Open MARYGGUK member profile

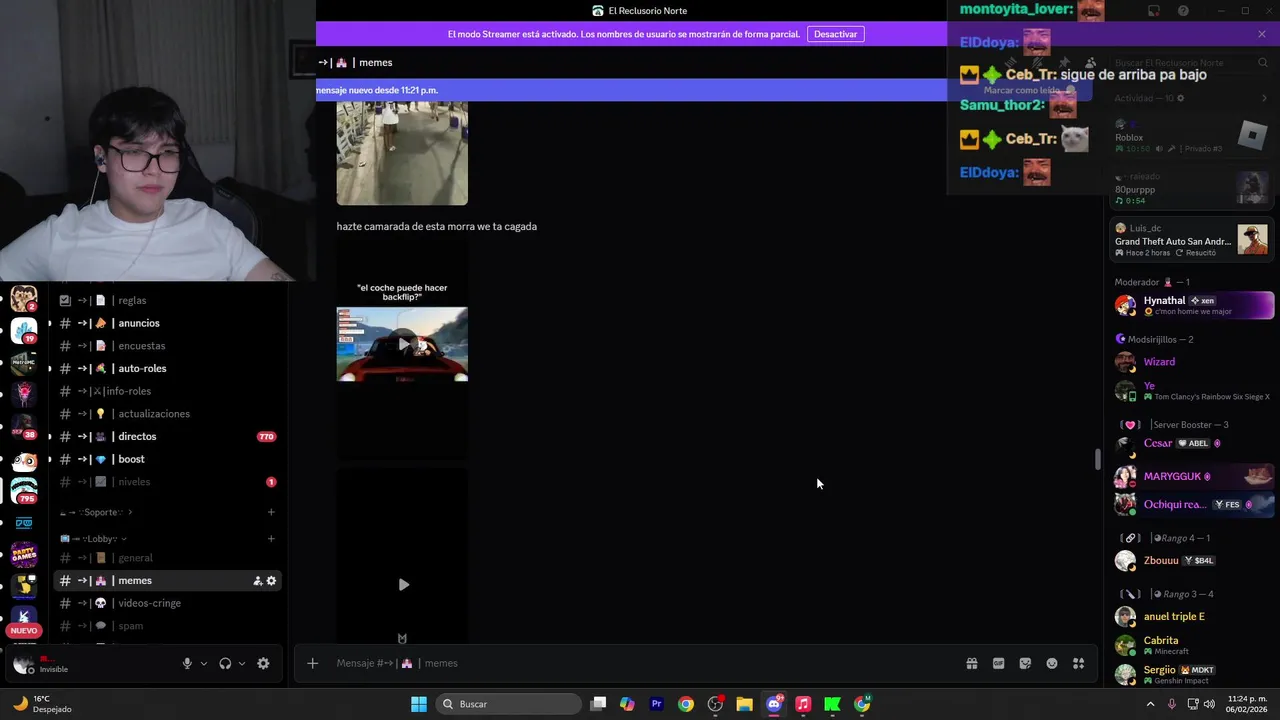(x=1194, y=476)
